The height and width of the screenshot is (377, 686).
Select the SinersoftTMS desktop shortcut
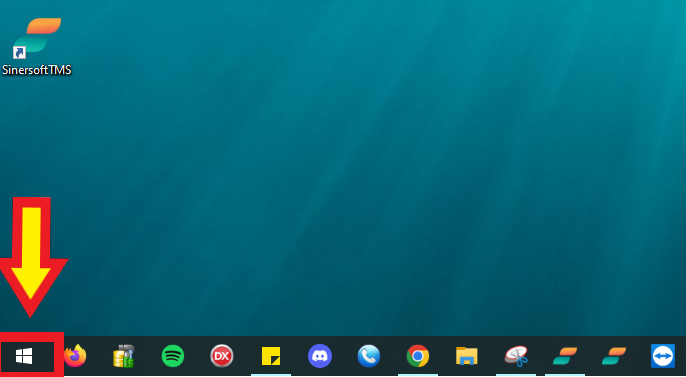pos(37,46)
